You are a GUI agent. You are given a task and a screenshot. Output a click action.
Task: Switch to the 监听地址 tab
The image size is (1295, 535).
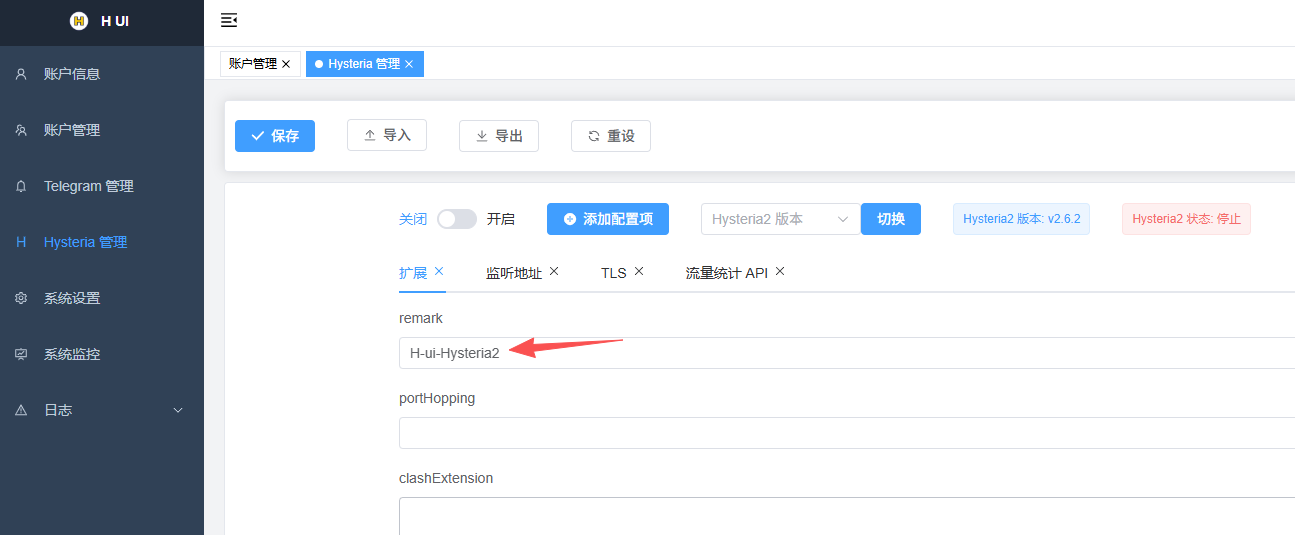(x=513, y=273)
